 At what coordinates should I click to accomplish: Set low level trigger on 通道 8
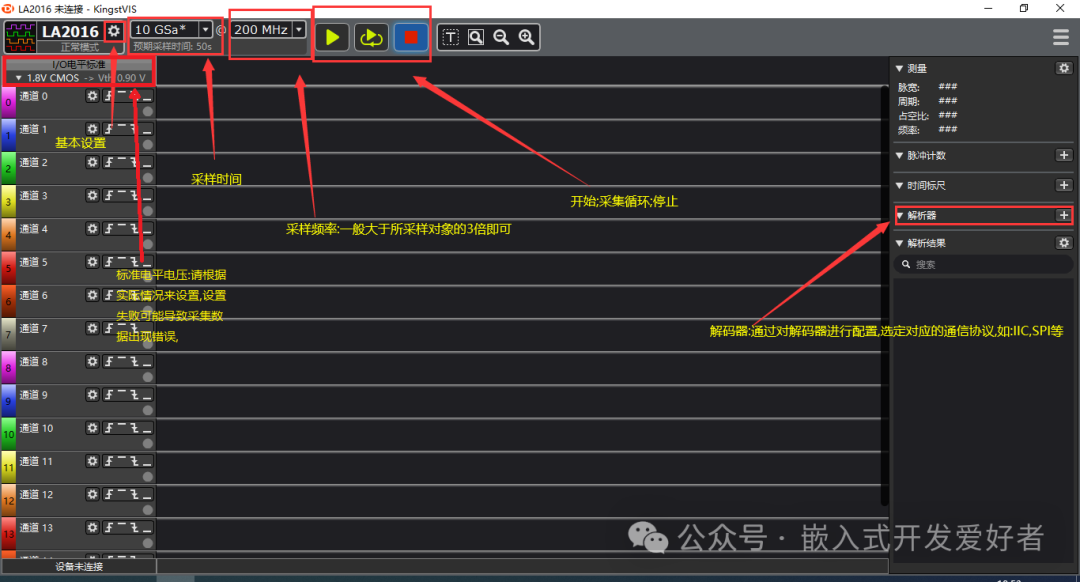tap(147, 361)
